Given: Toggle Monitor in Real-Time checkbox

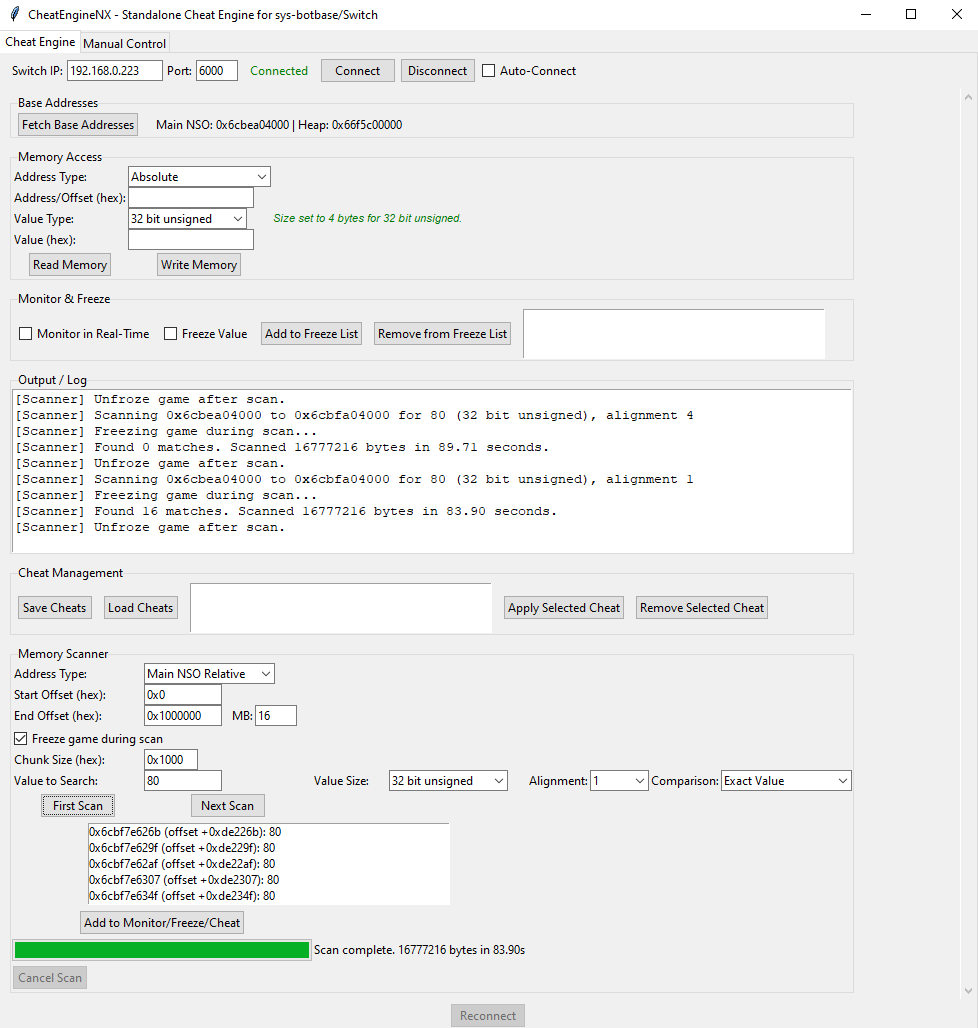Looking at the screenshot, I should pyautogui.click(x=26, y=334).
